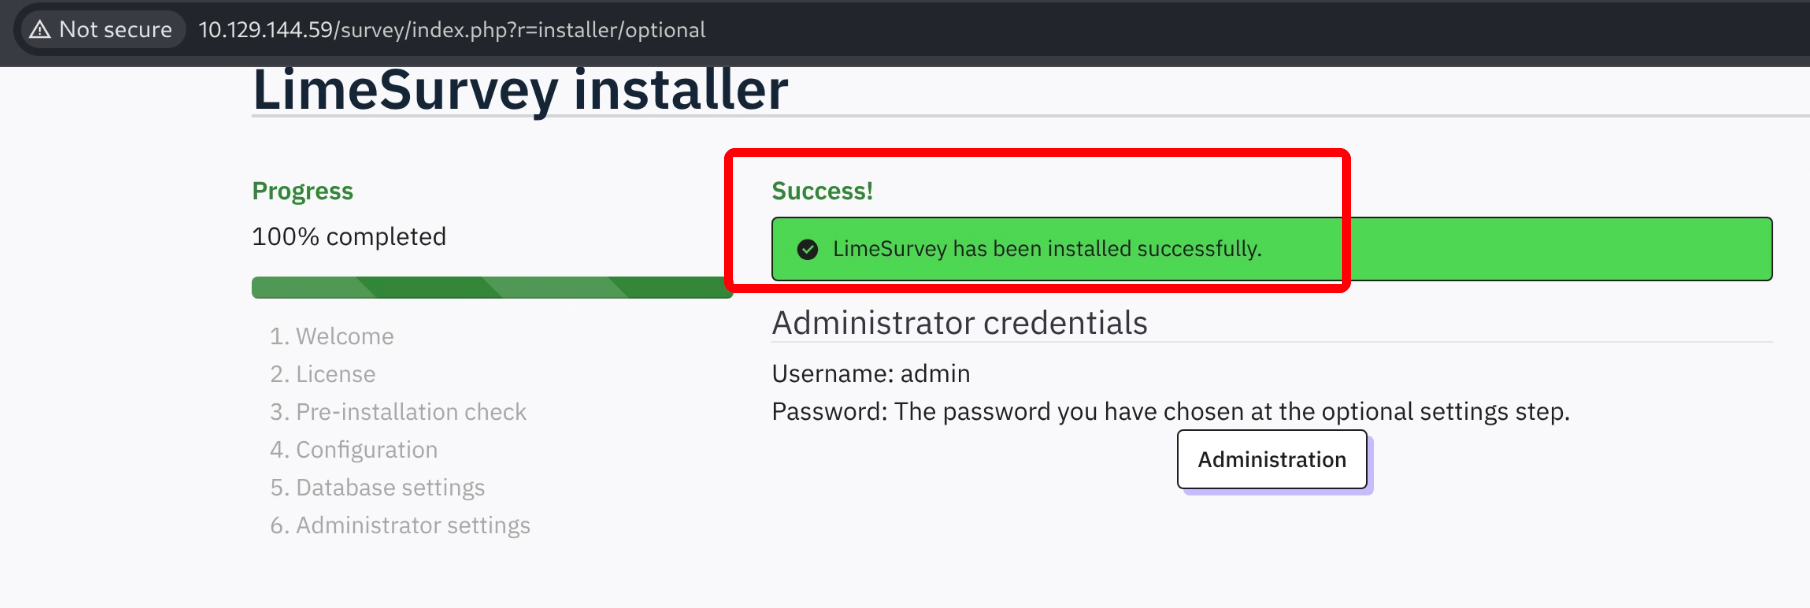The image size is (1810, 608).
Task: Click the LimeSurvey installer heading
Action: [x=520, y=90]
